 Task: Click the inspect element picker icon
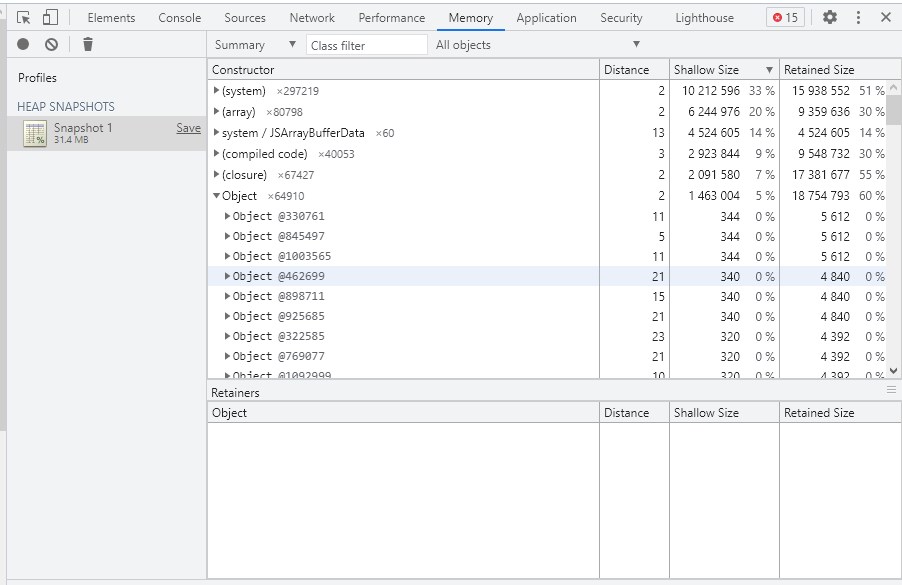coord(24,18)
